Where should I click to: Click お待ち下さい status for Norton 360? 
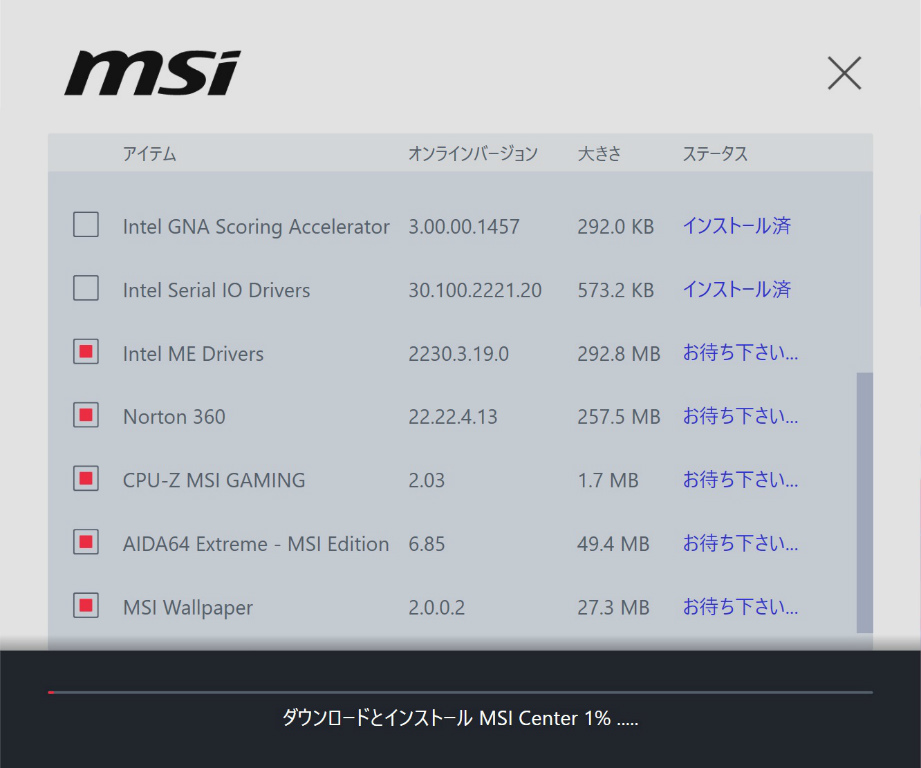(740, 416)
